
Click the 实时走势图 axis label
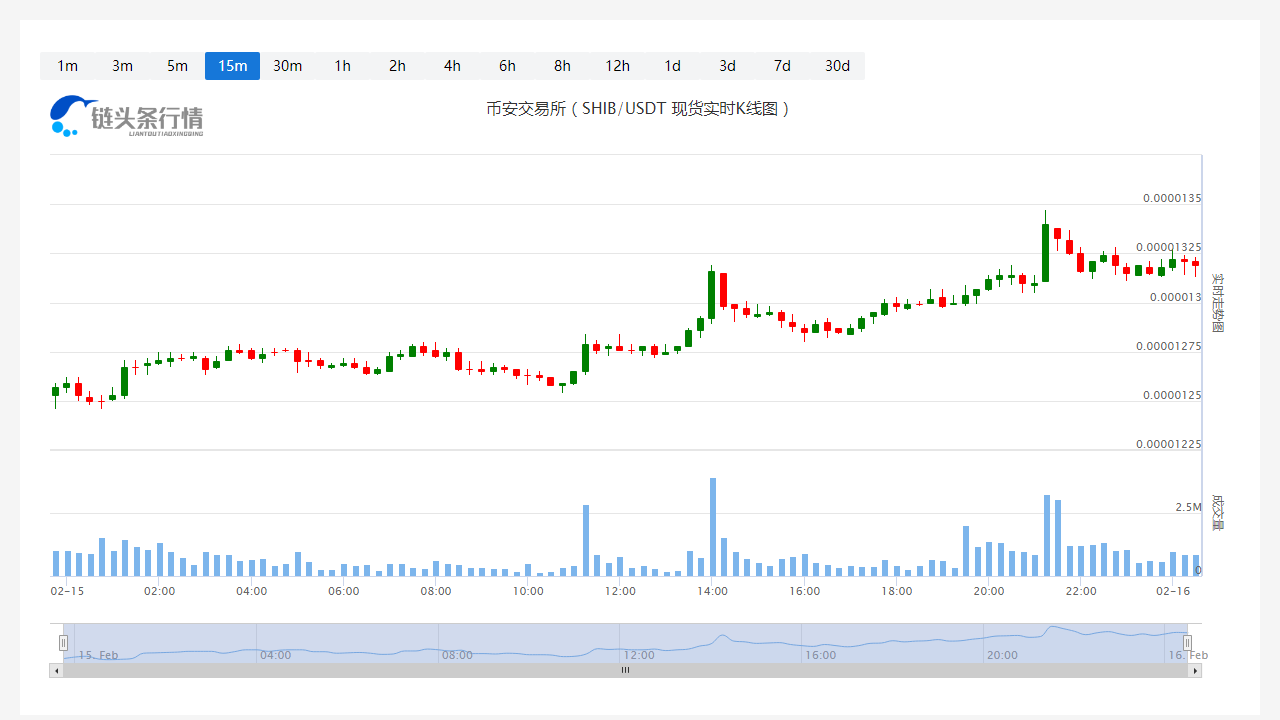[x=1217, y=303]
